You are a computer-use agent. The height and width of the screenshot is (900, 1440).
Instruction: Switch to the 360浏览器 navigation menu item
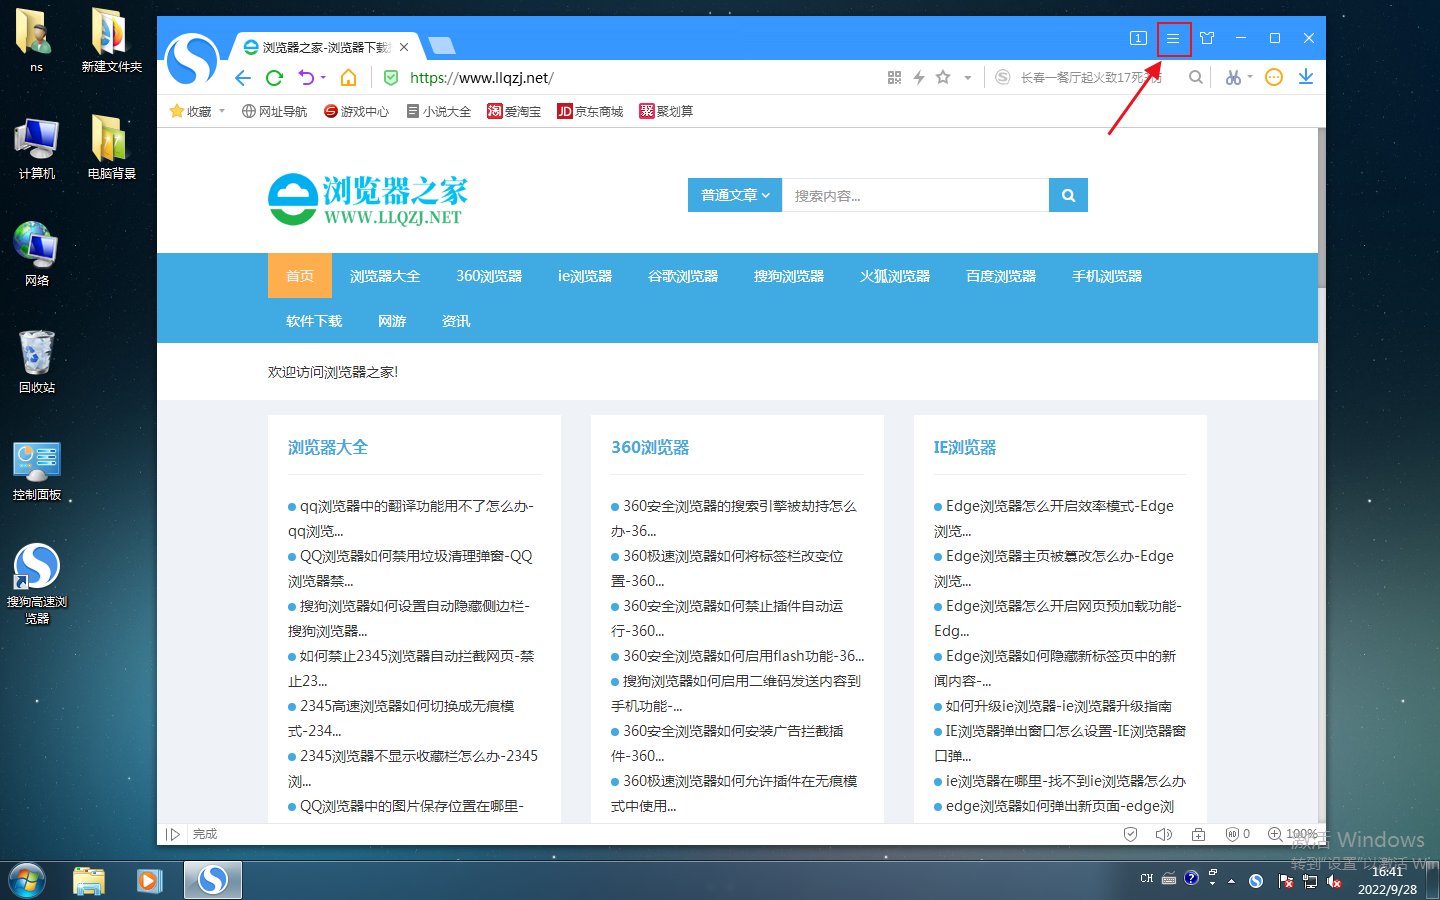point(488,276)
